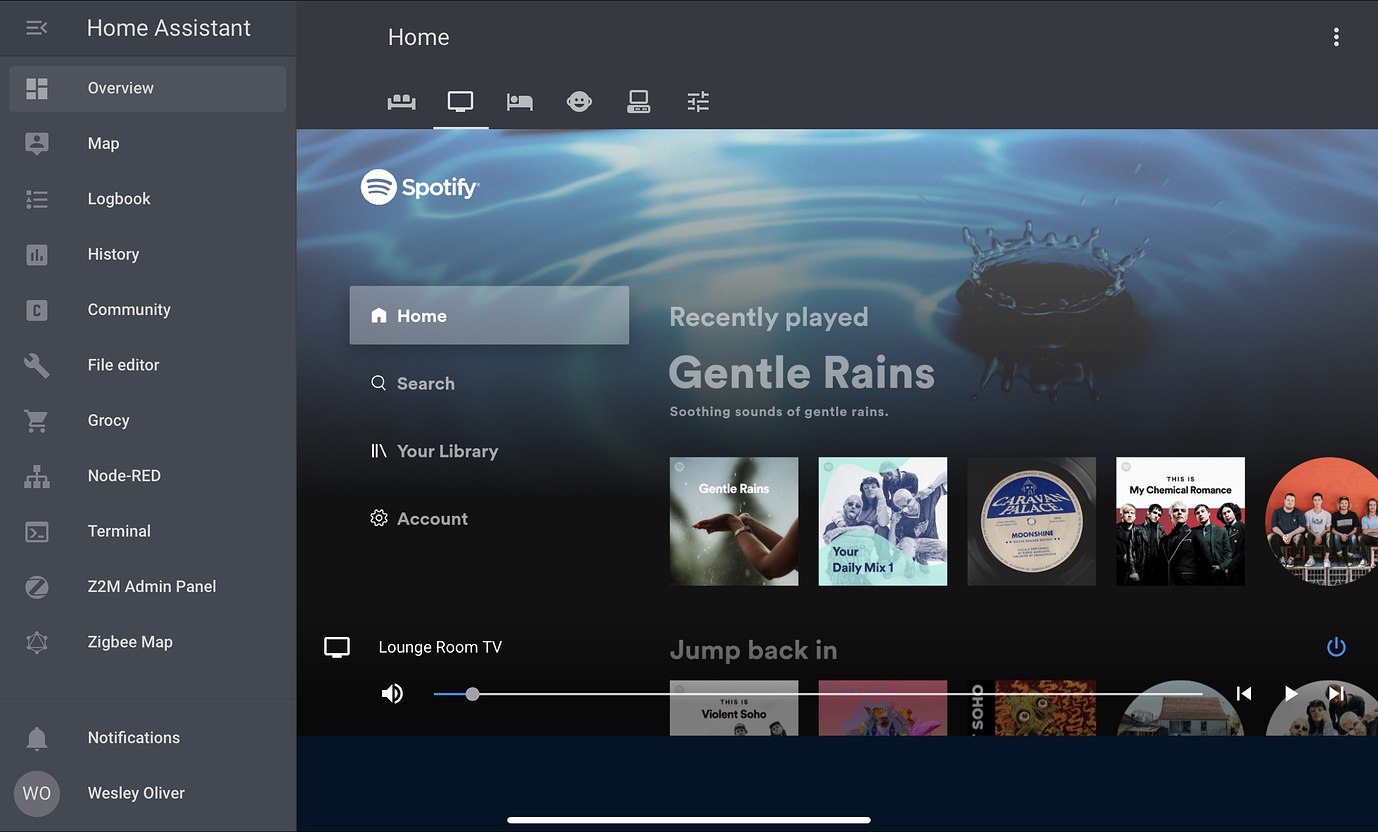Open the History chart icon

[x=37, y=254]
